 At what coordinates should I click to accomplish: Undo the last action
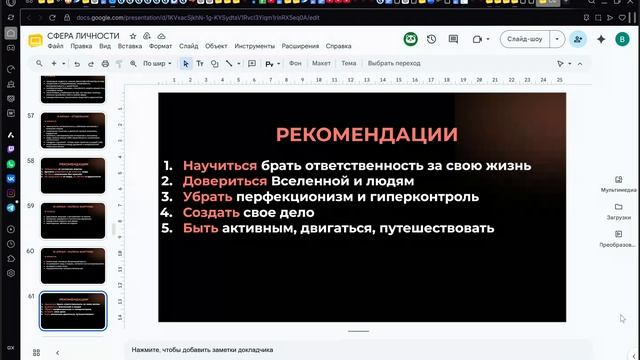(77, 64)
